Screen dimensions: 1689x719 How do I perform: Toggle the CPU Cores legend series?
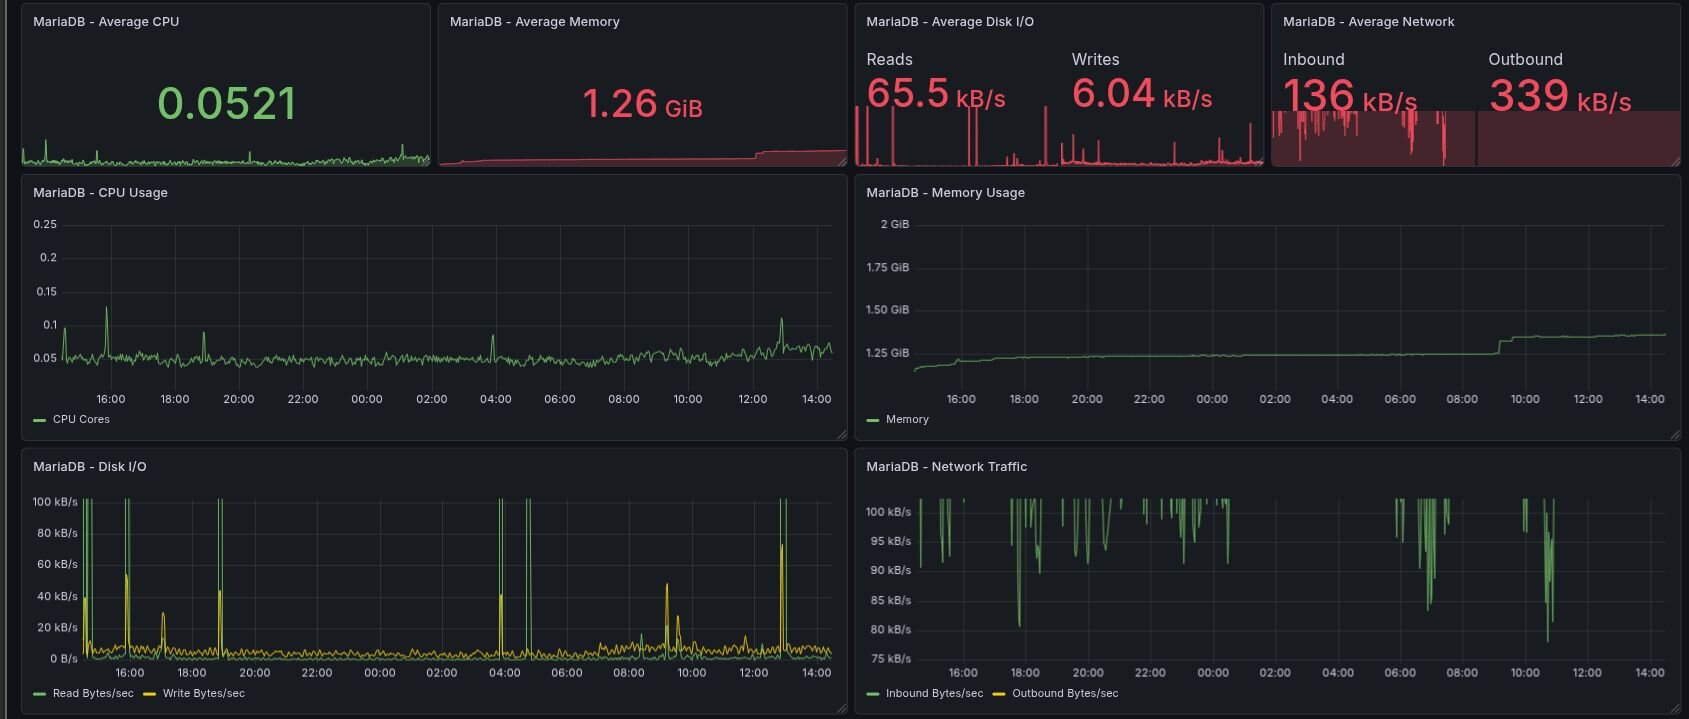click(81, 420)
